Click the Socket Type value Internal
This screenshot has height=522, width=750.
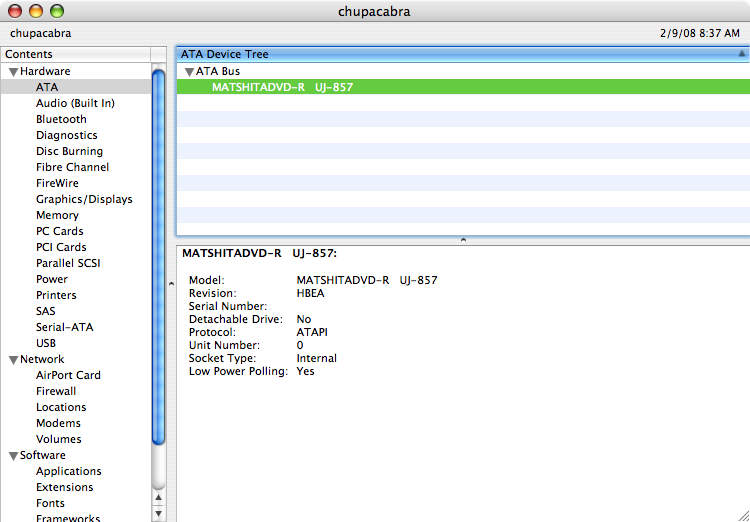[317, 358]
